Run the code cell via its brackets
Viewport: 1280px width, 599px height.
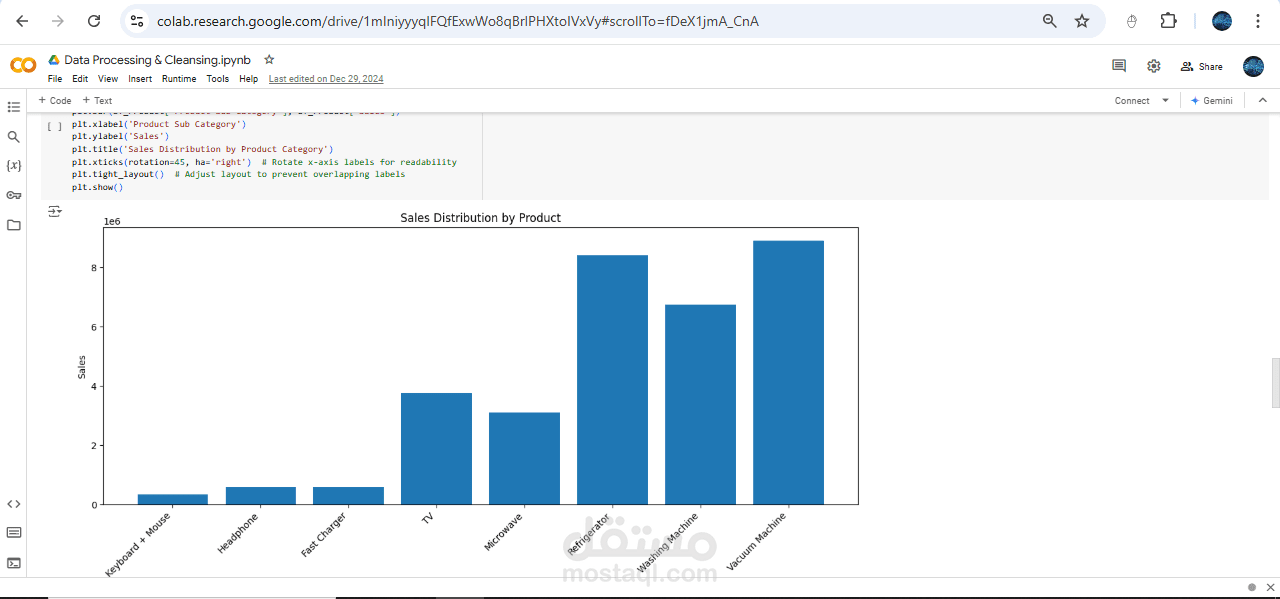[54, 127]
